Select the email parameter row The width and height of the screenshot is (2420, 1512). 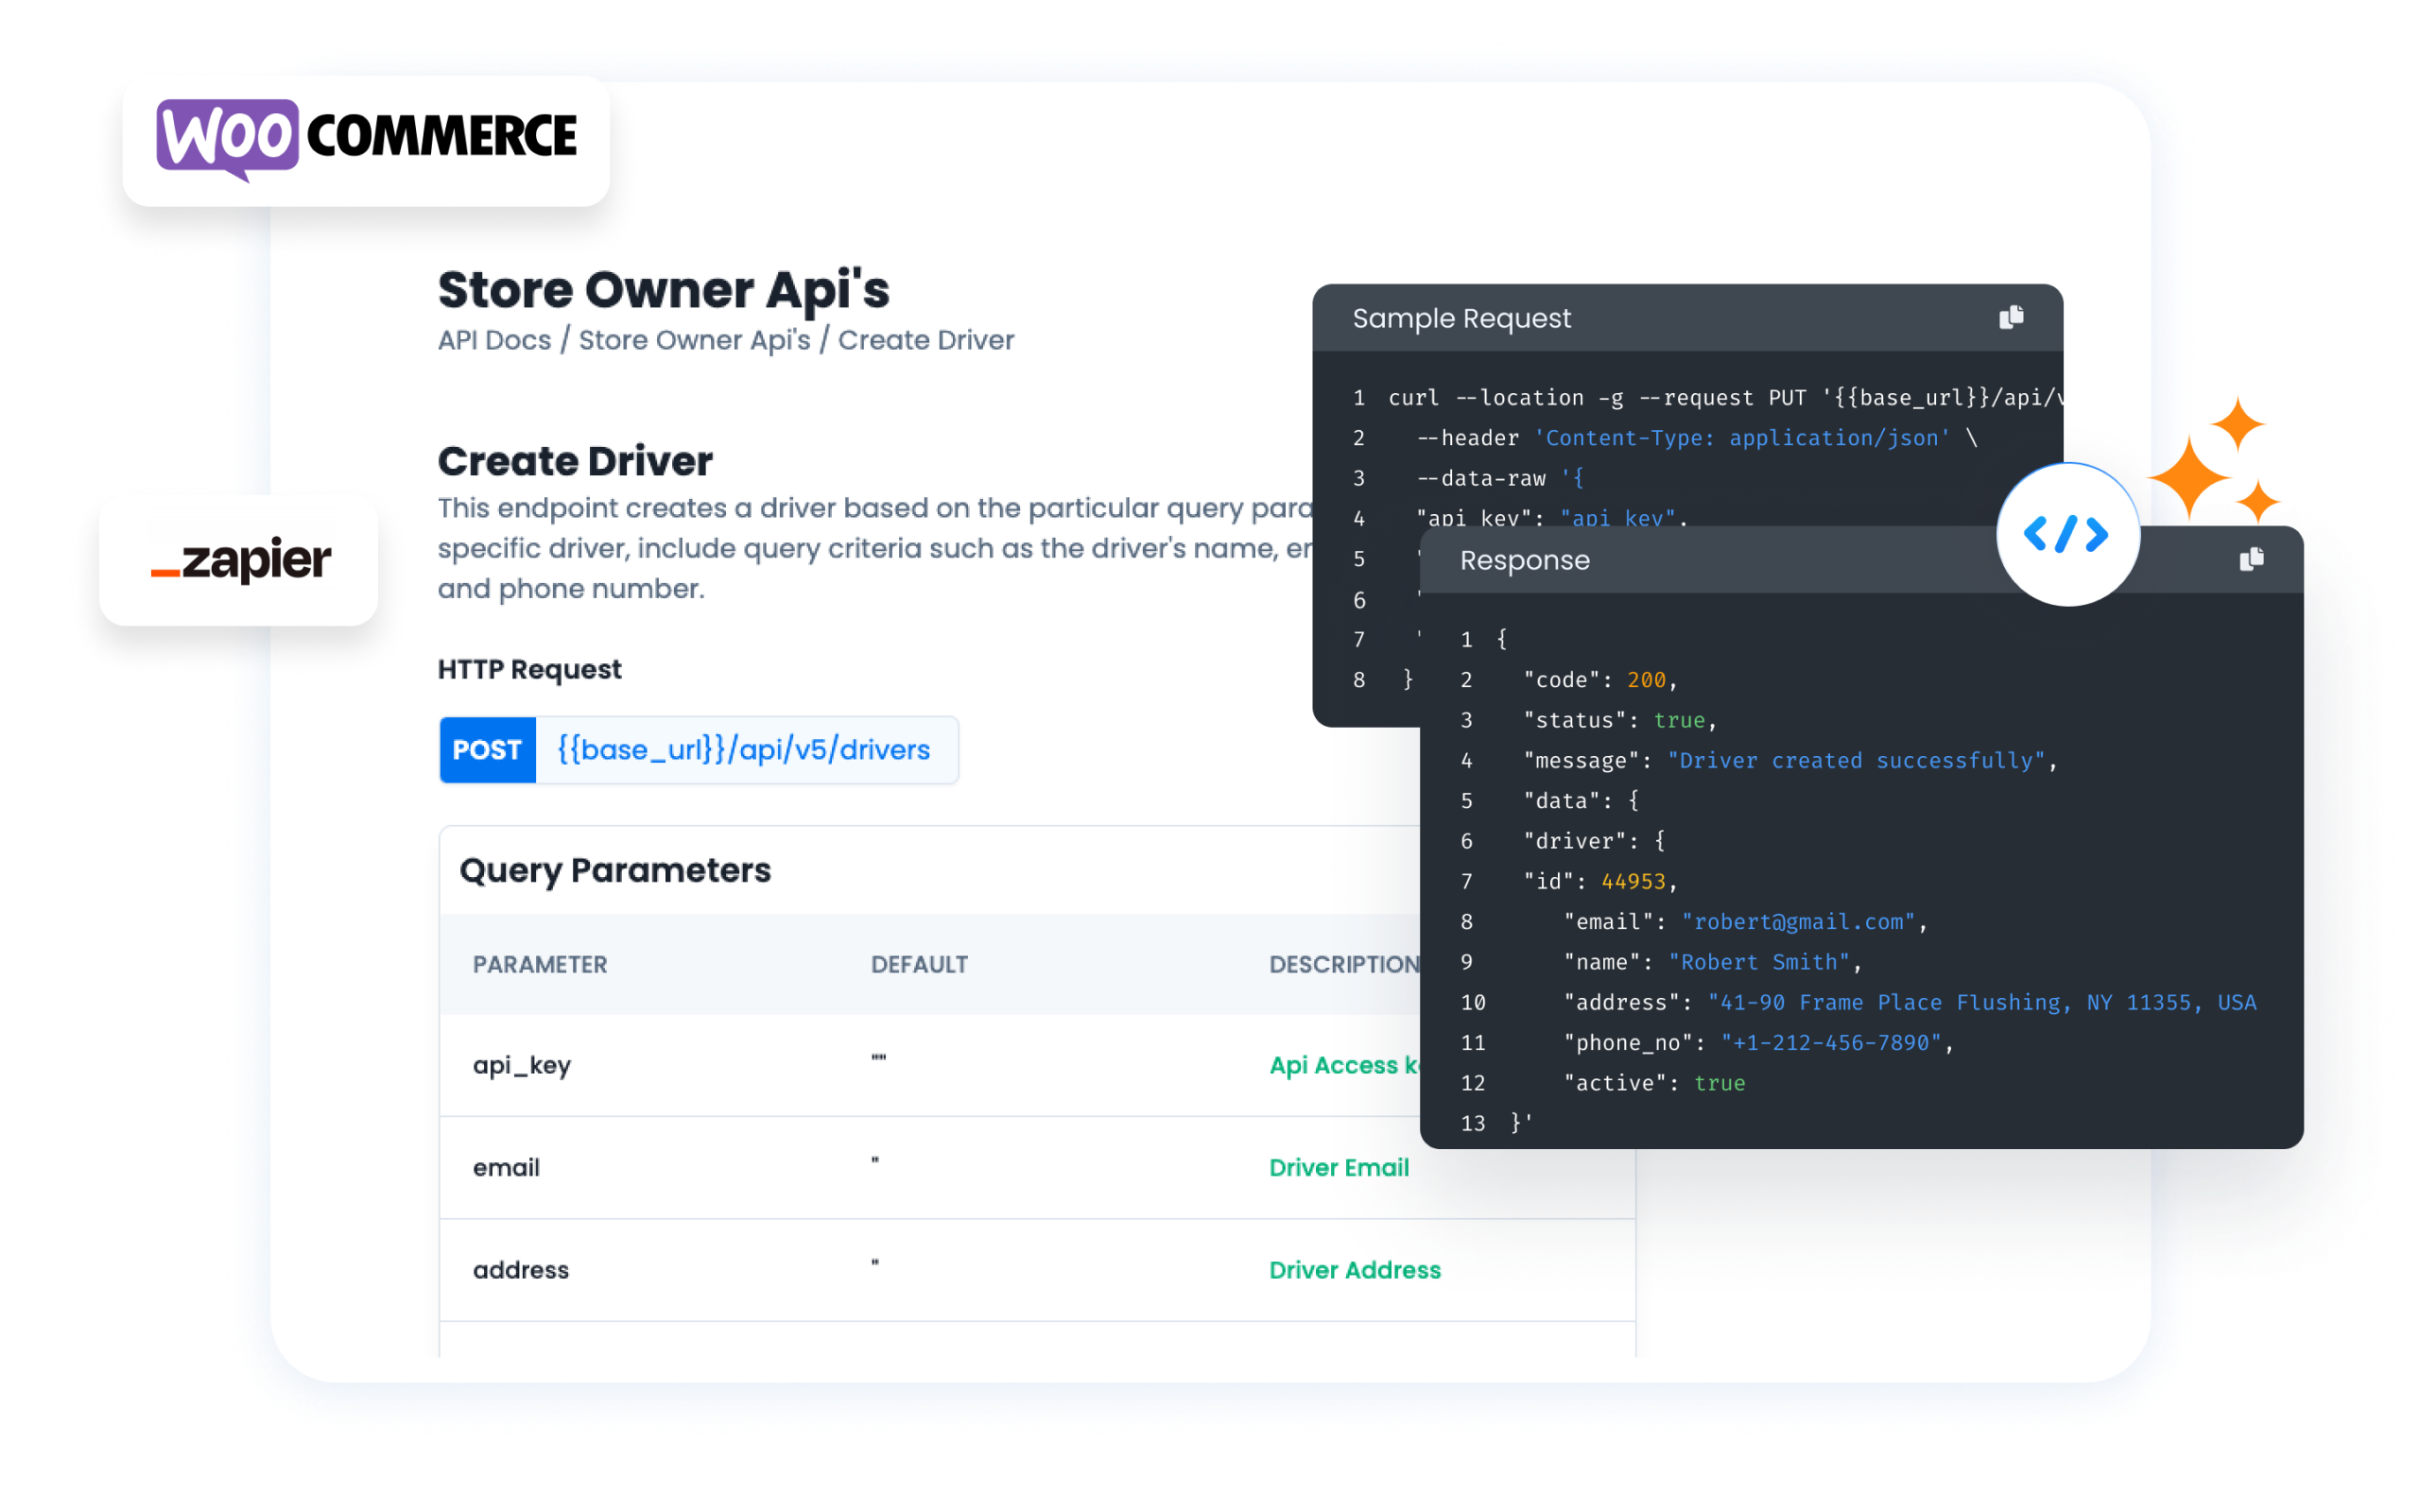click(506, 1167)
